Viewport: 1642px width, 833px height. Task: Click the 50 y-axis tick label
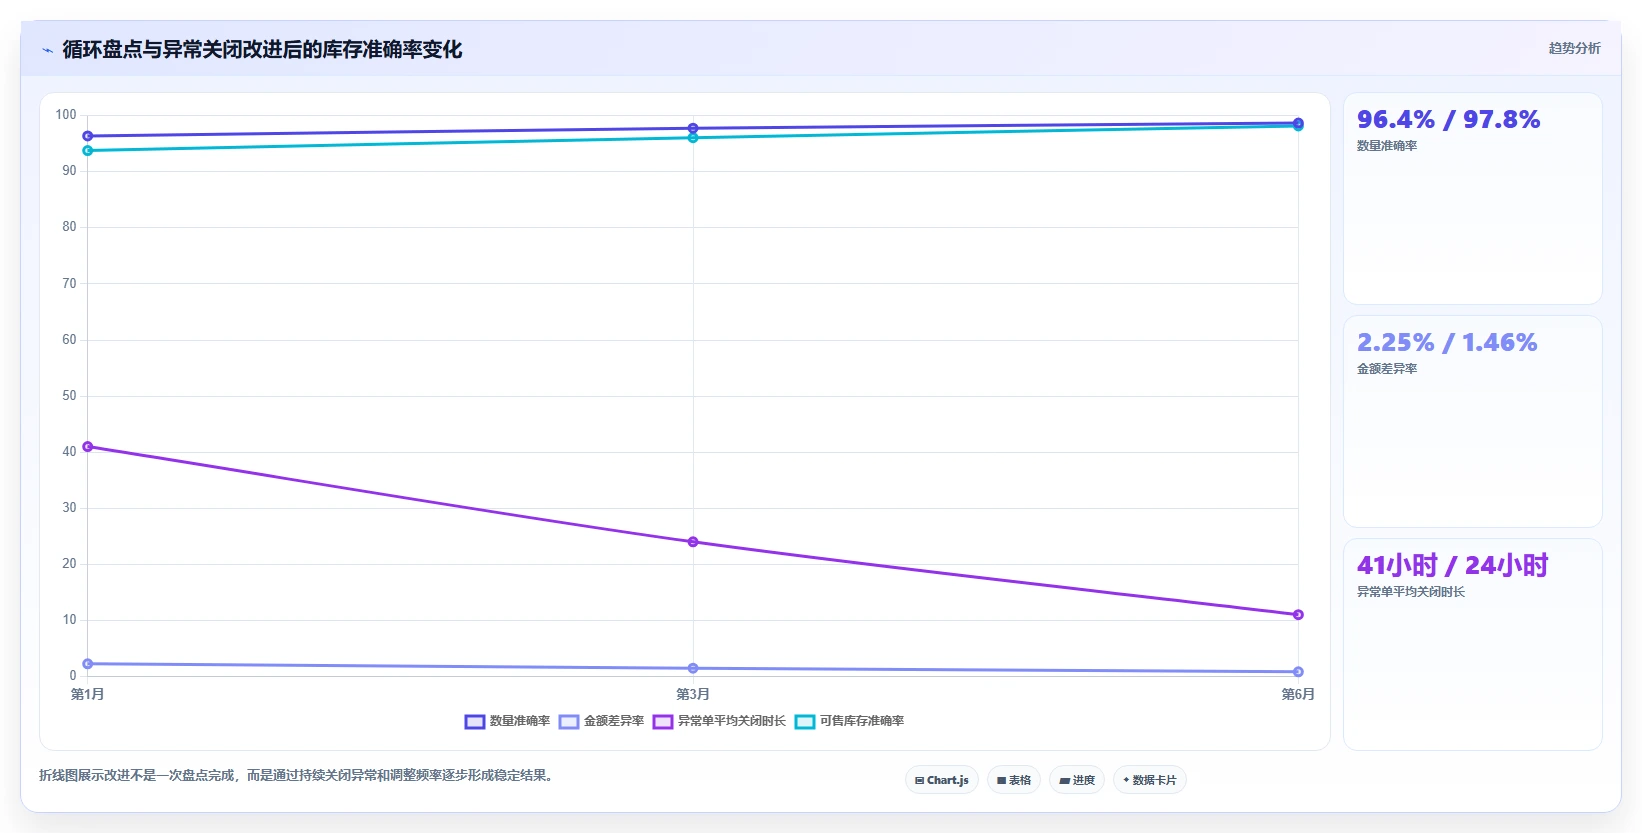point(69,396)
